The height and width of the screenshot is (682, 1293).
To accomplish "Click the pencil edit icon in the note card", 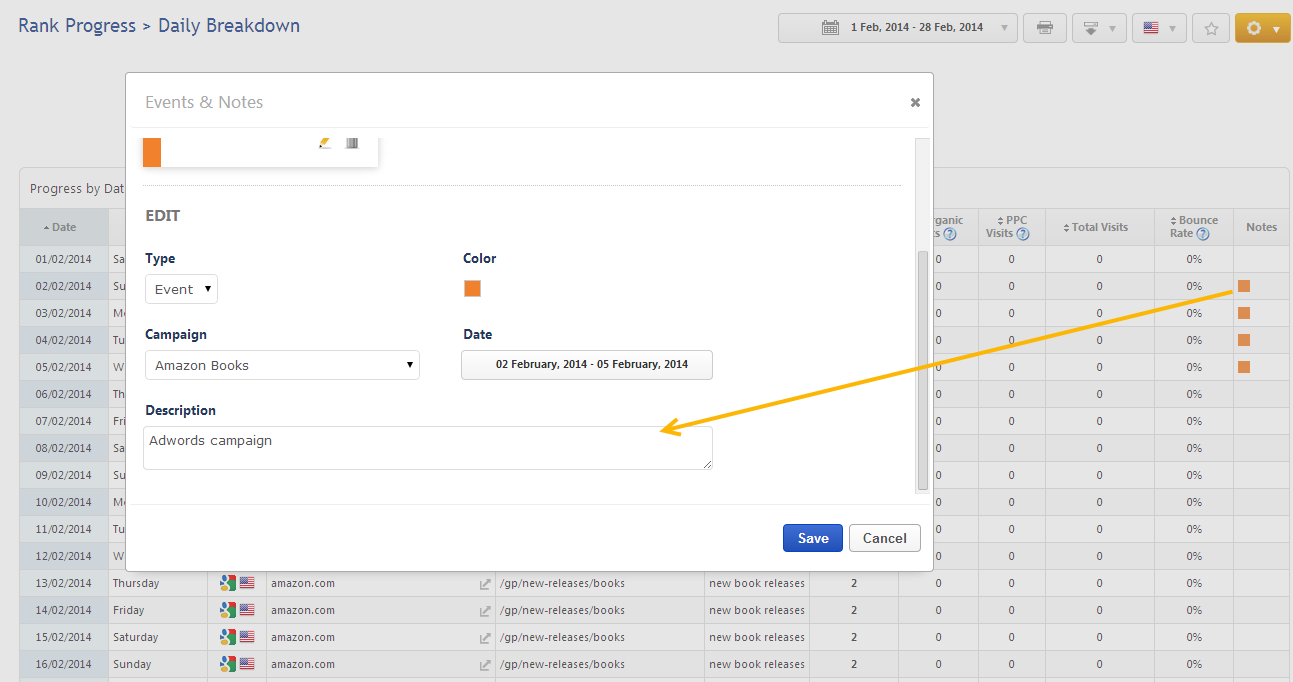I will [325, 143].
